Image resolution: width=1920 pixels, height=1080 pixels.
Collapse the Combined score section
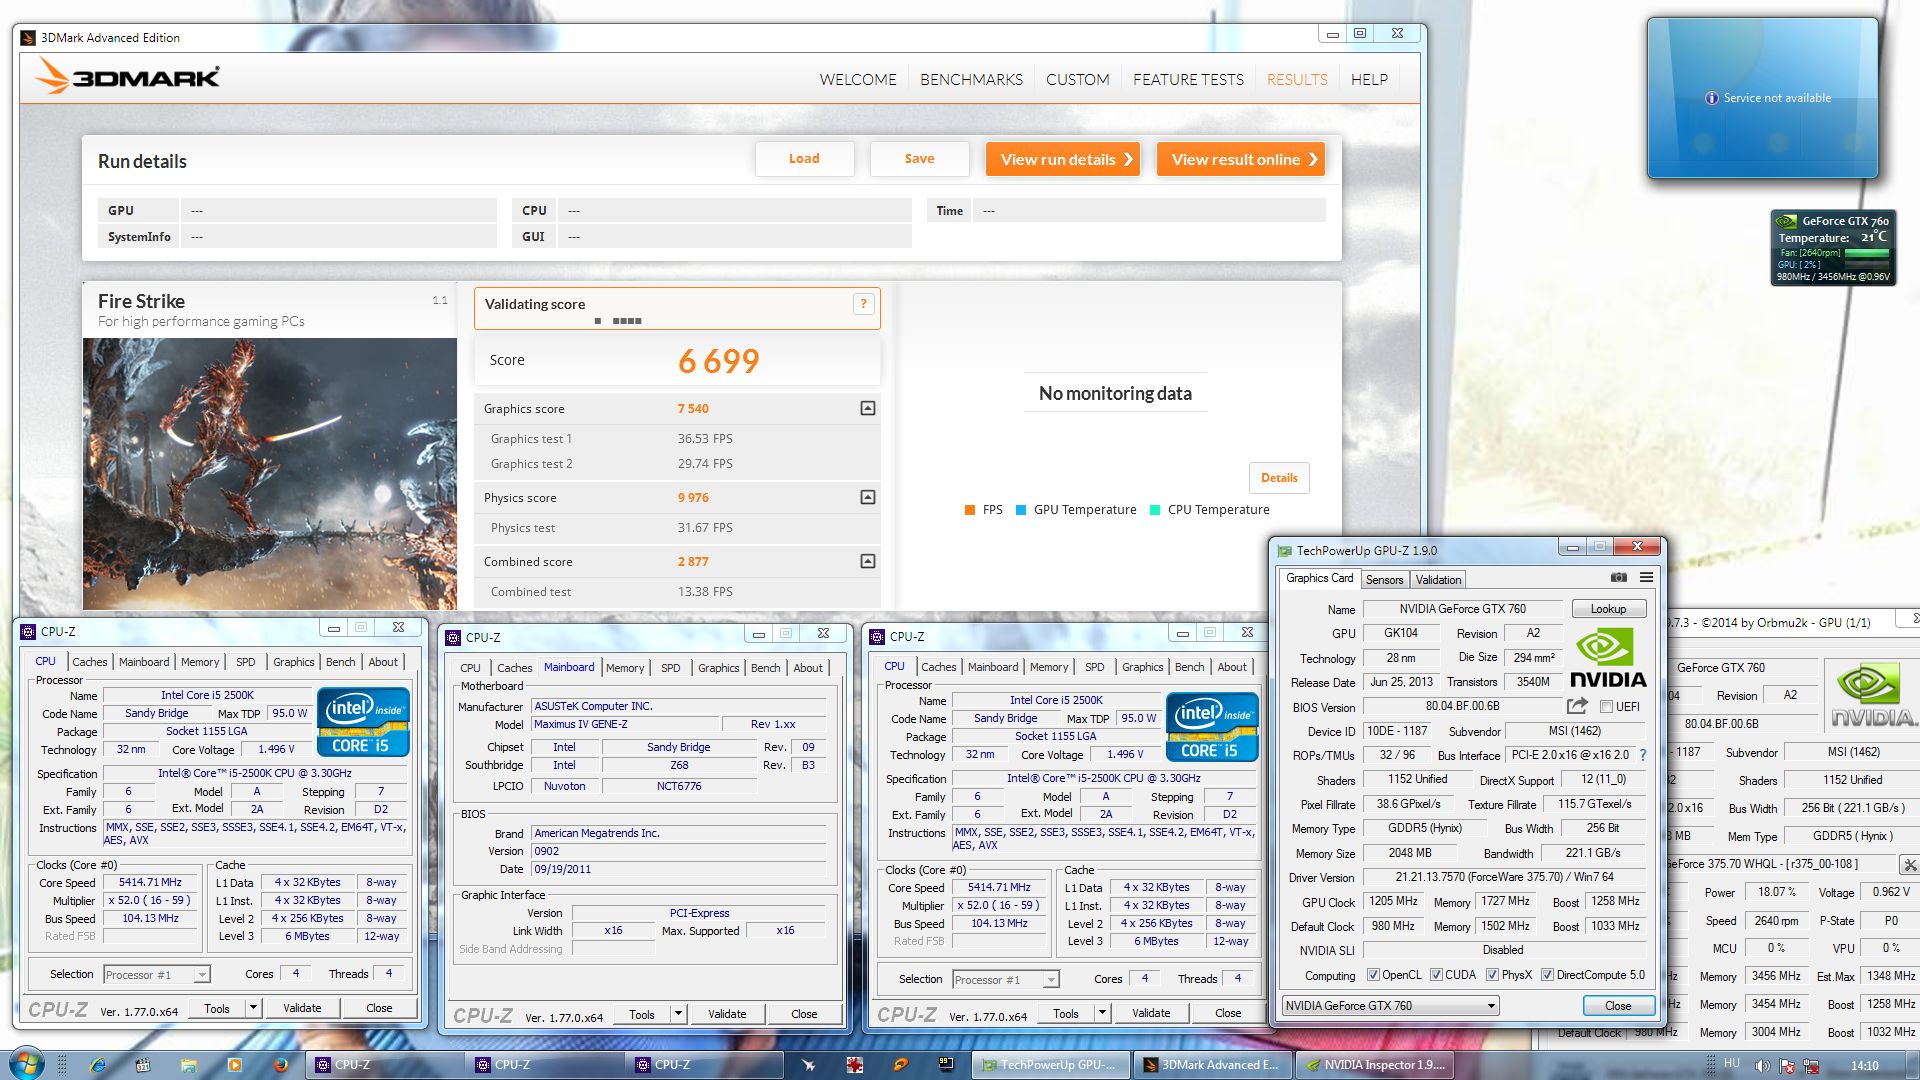coord(868,561)
